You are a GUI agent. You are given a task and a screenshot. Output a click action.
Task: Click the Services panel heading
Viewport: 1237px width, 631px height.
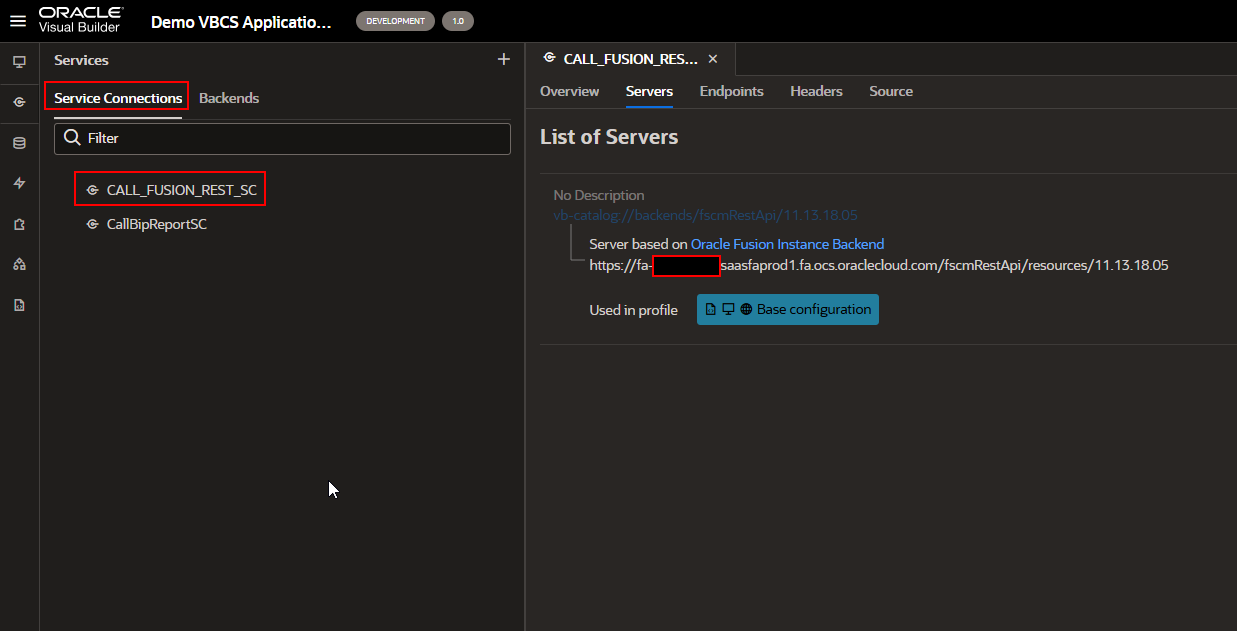[81, 60]
